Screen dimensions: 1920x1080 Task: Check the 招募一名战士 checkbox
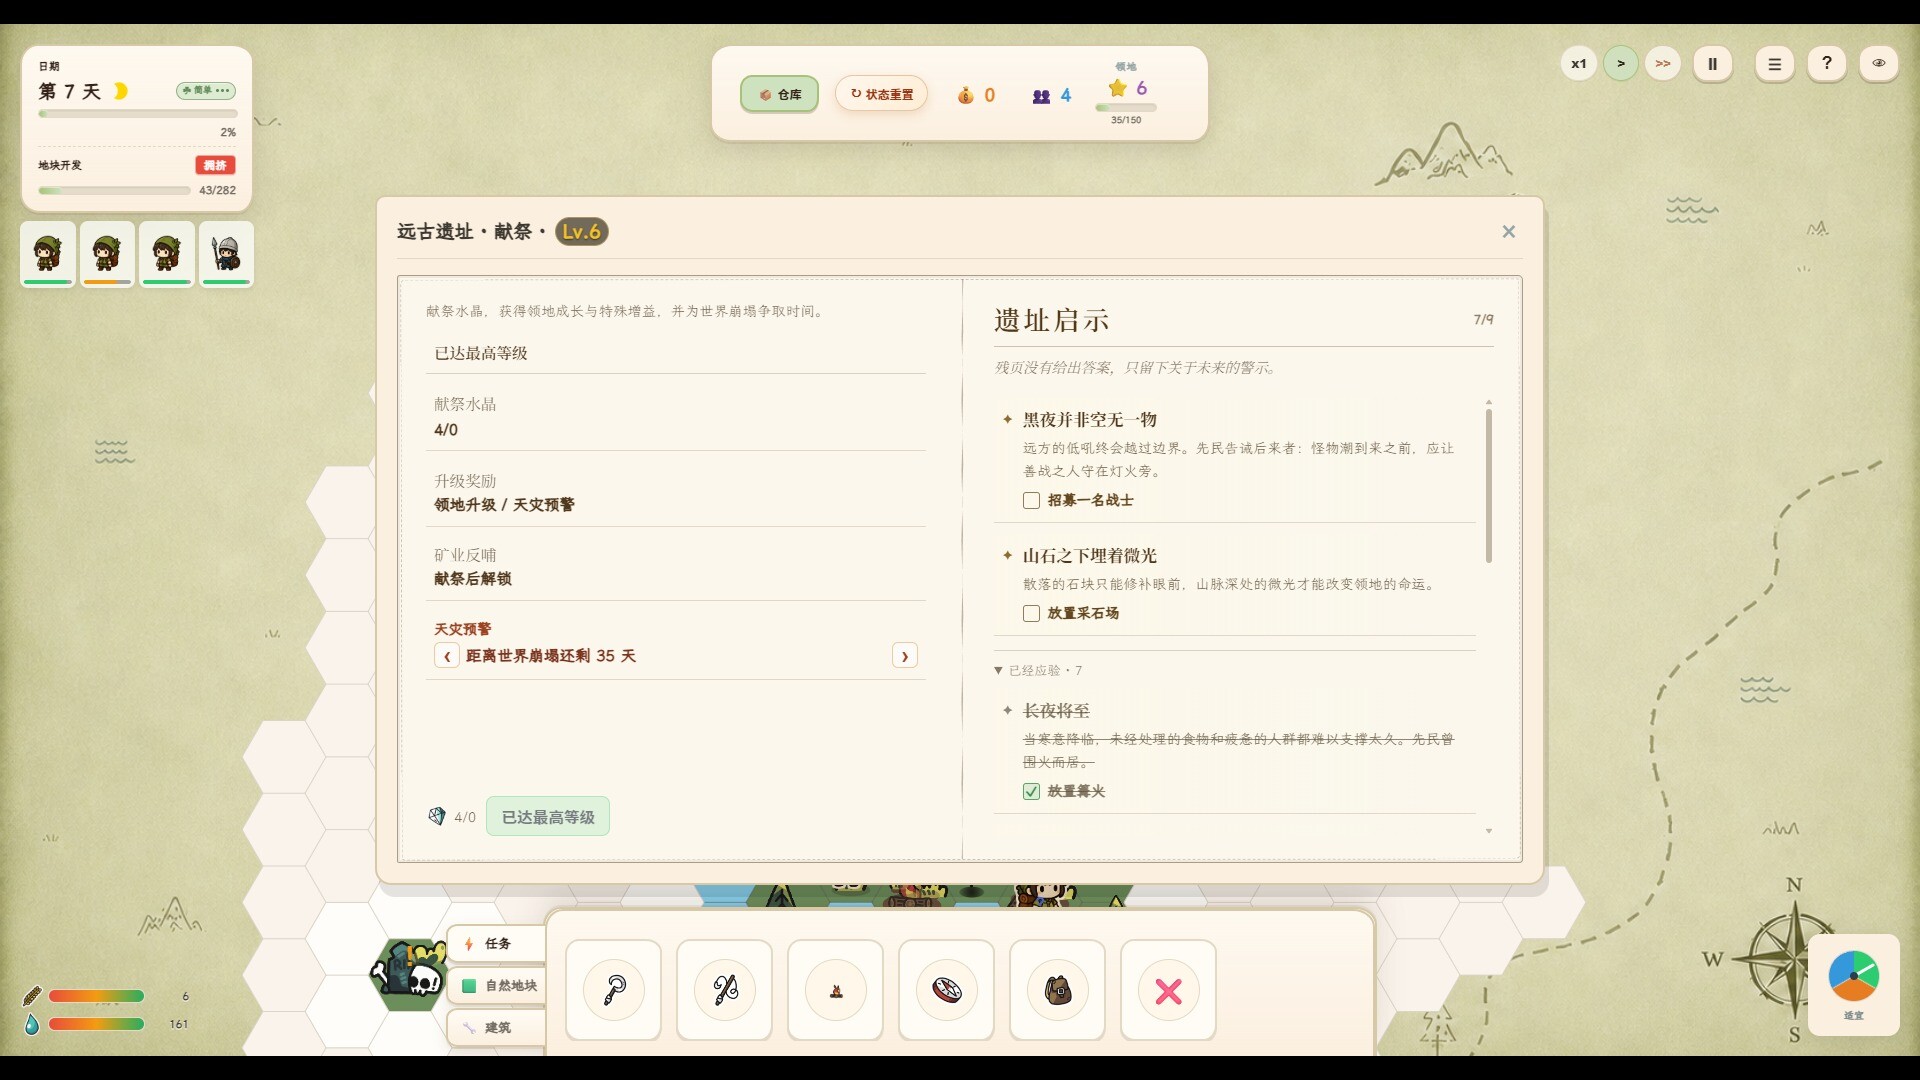pos(1031,500)
